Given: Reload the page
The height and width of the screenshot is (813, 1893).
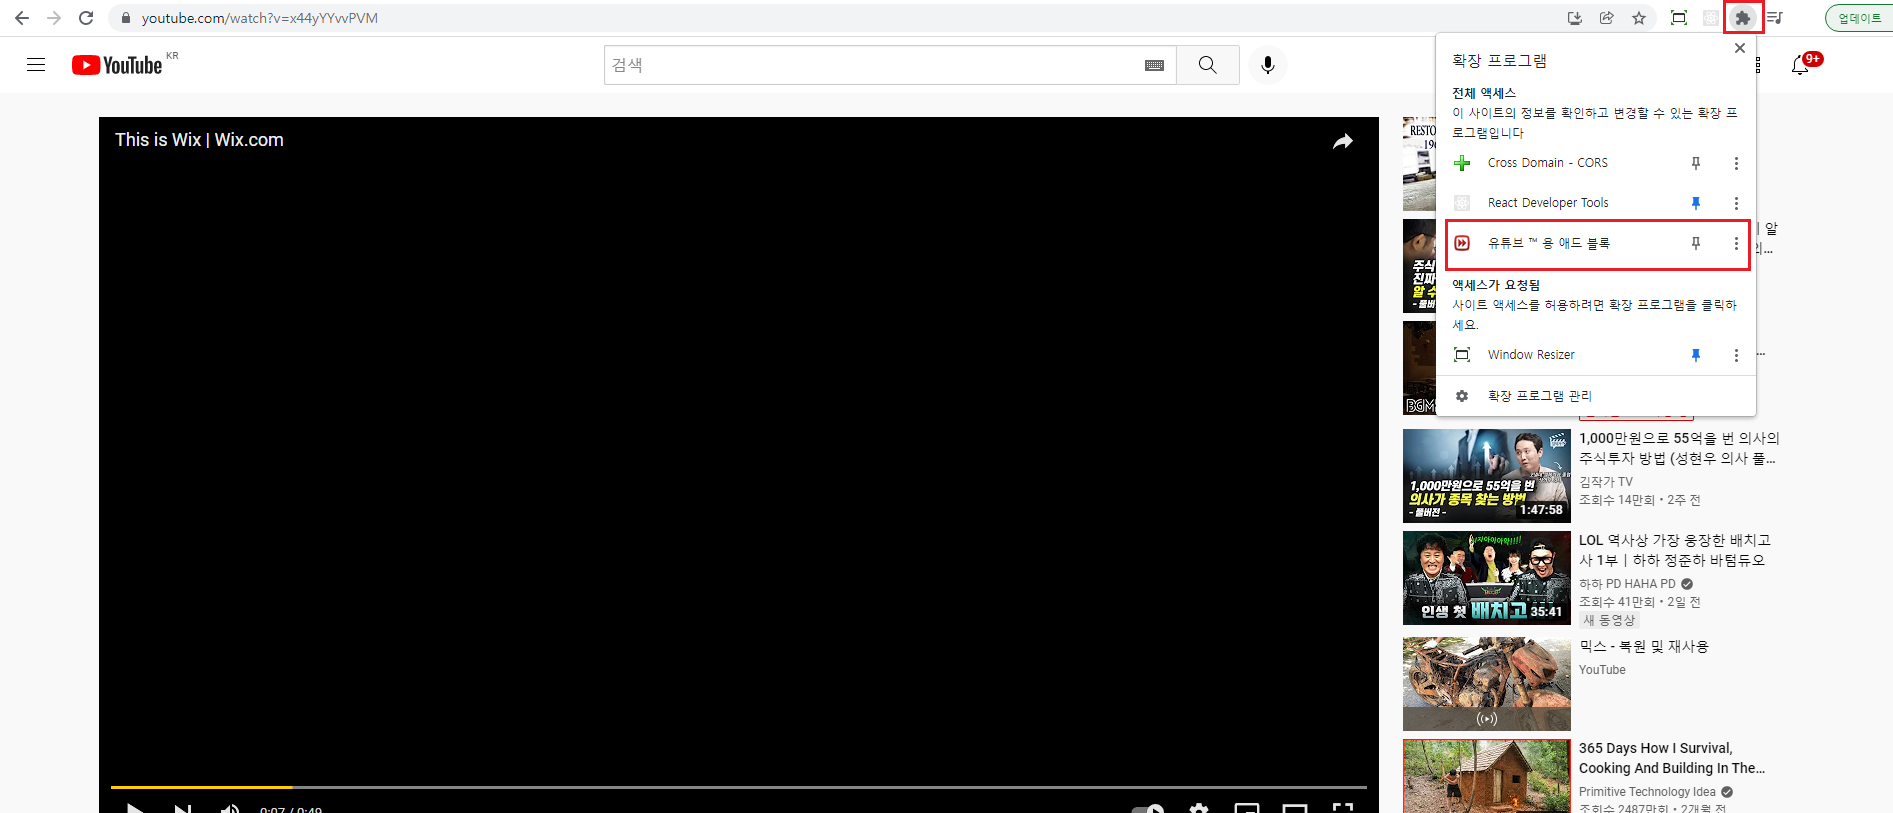Looking at the screenshot, I should pos(86,18).
